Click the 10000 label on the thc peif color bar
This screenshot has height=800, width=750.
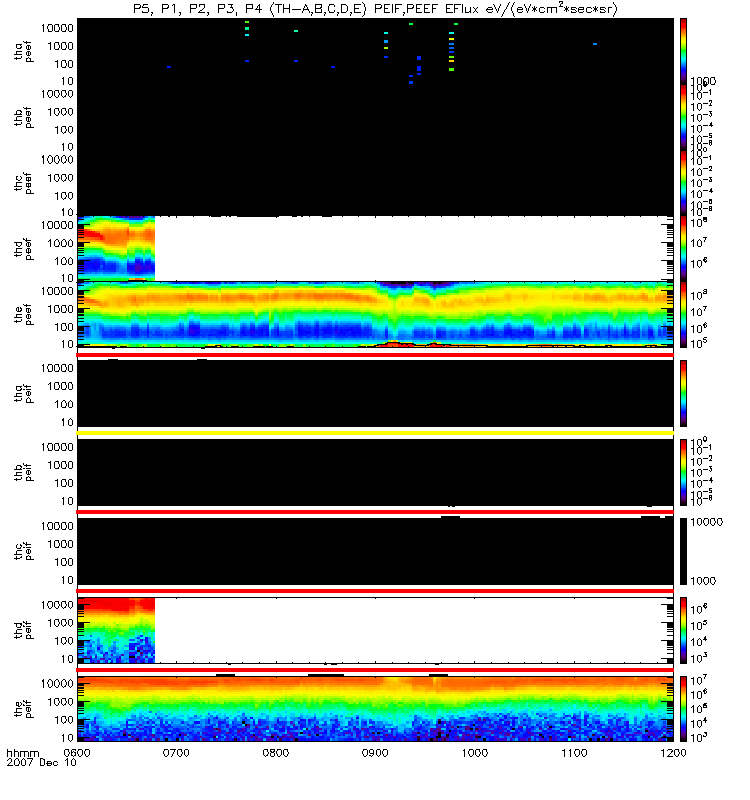[x=707, y=522]
